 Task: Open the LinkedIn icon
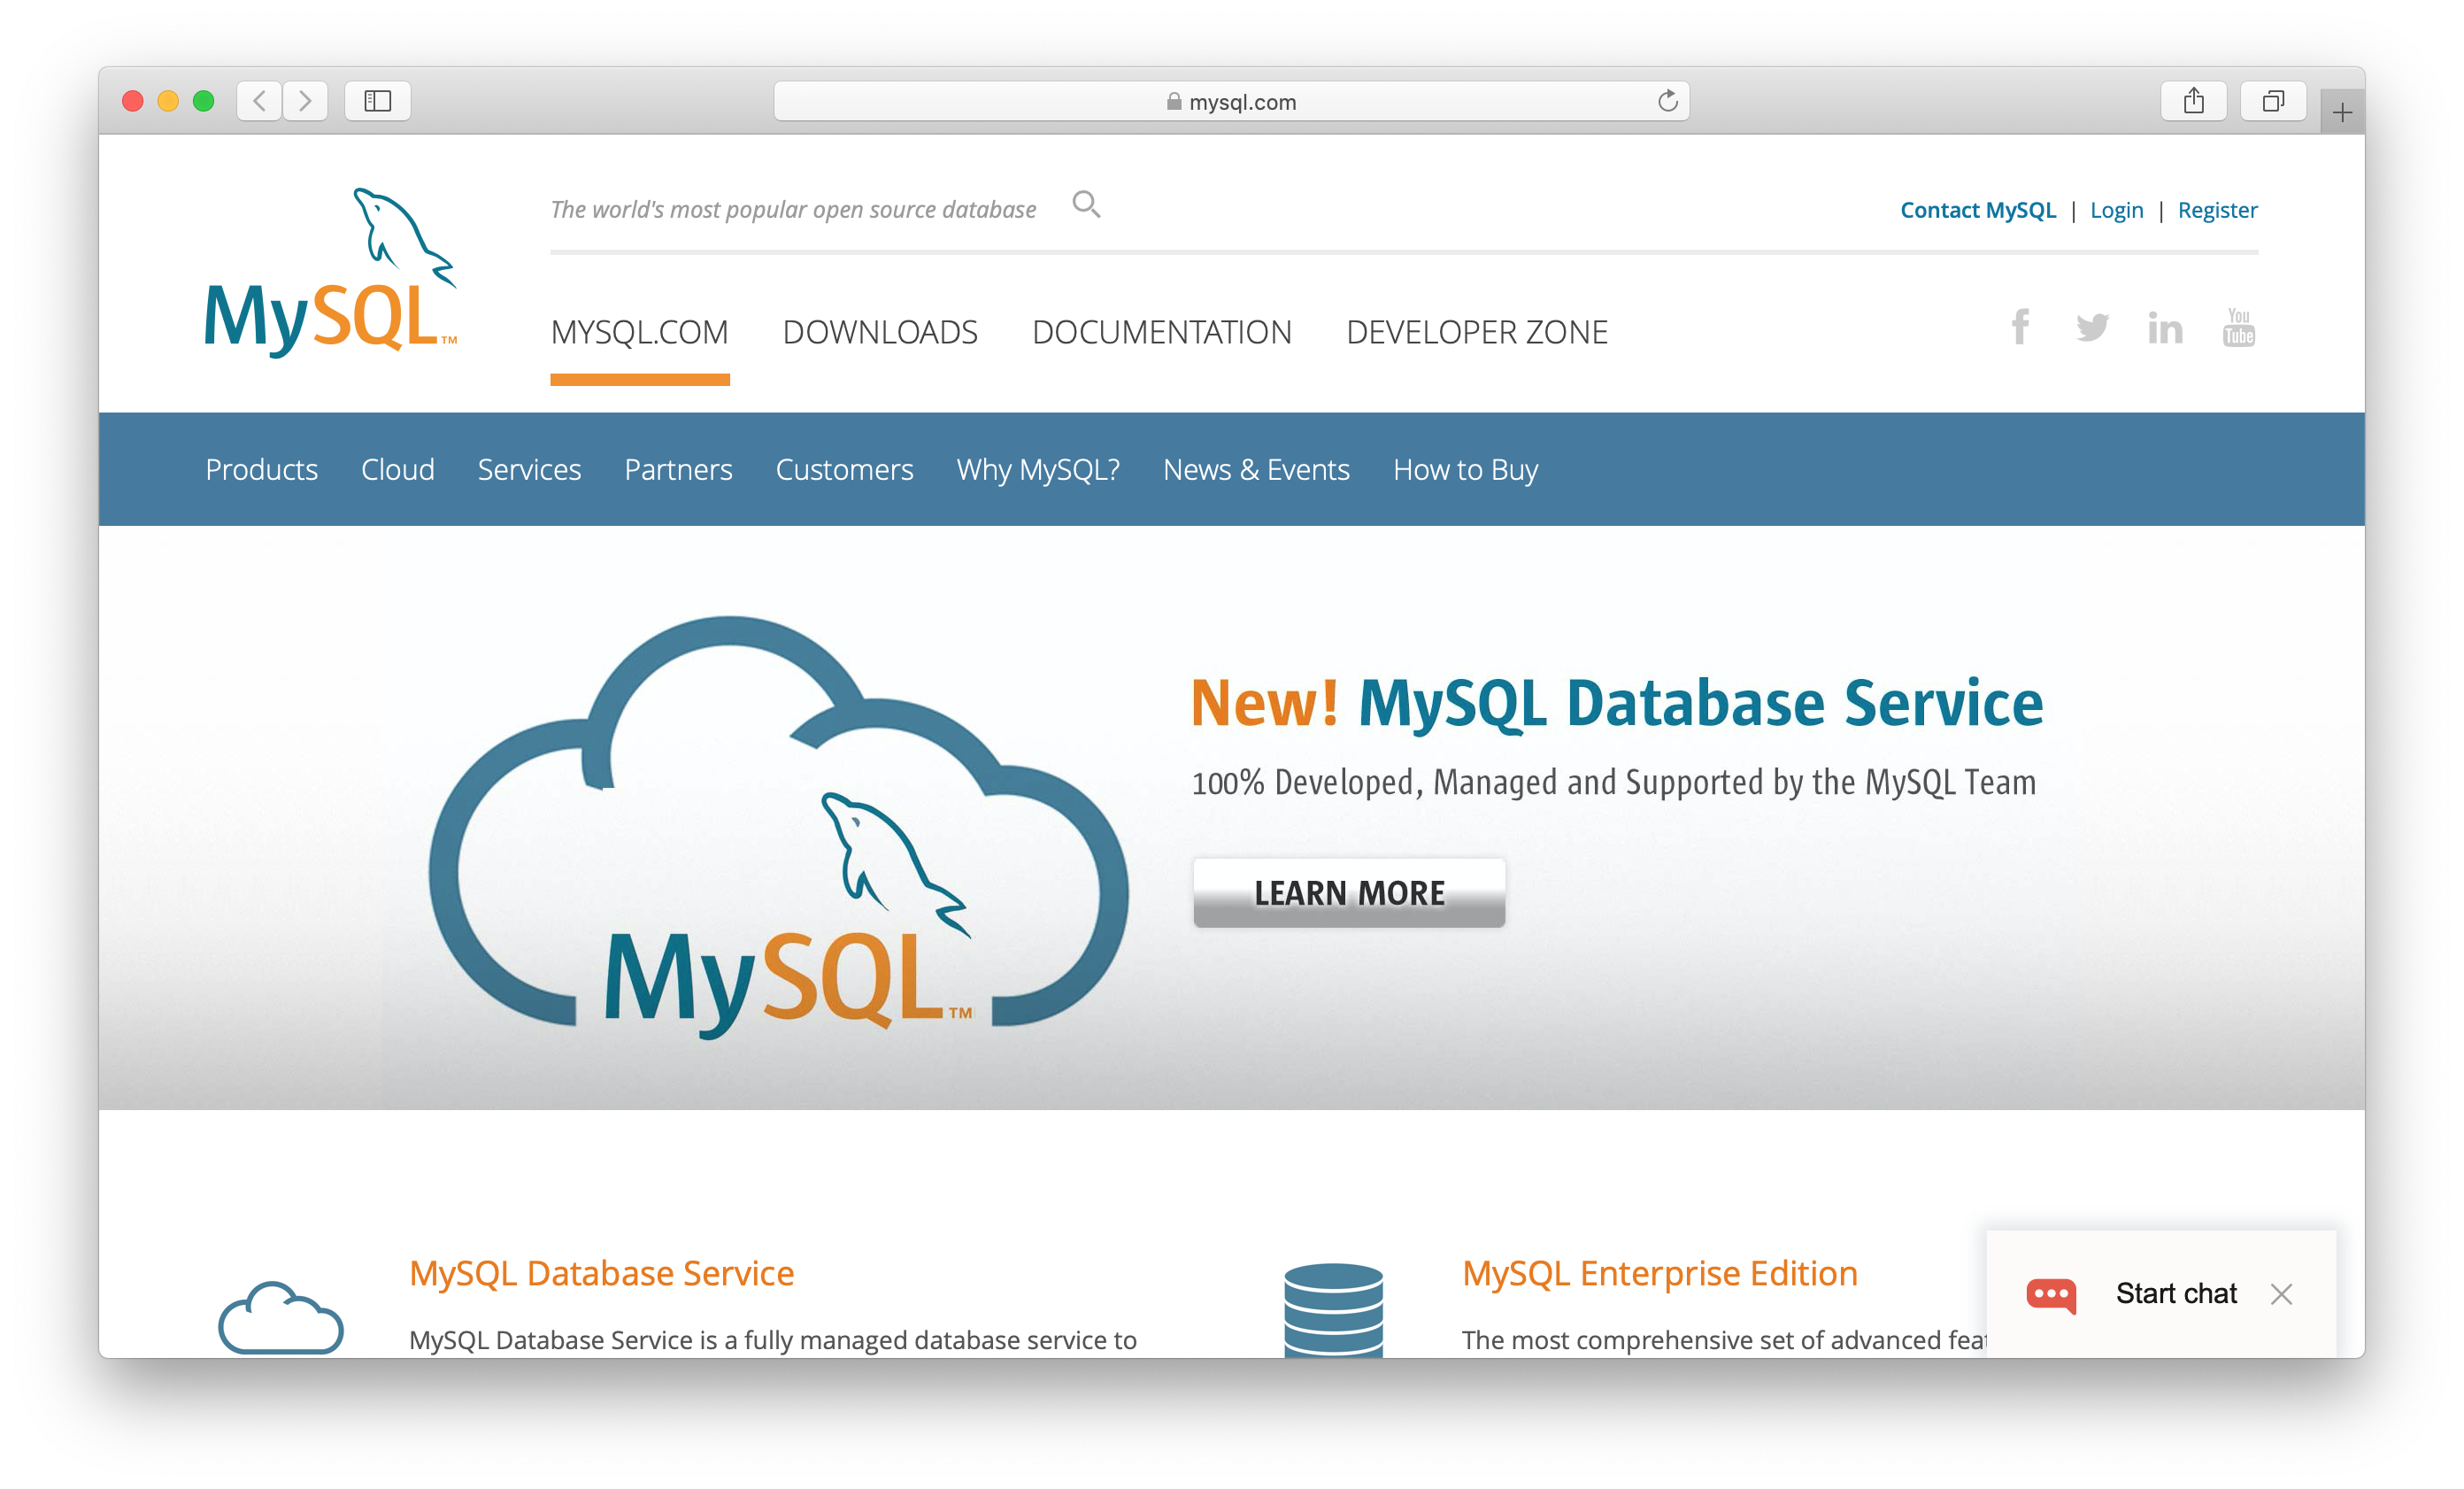2165,328
